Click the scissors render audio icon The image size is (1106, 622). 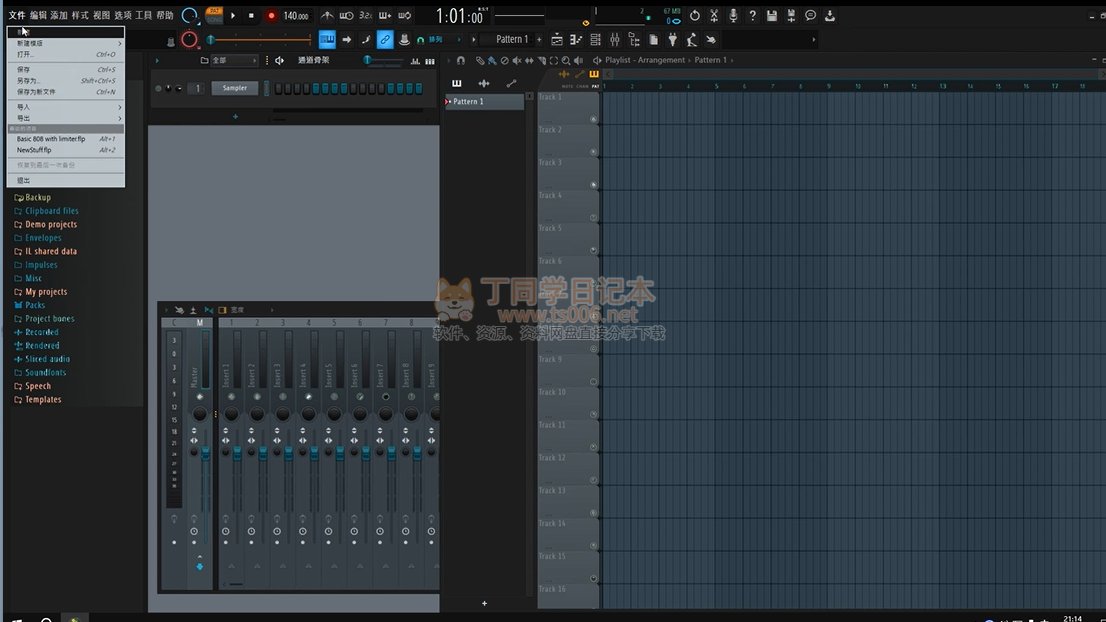(714, 16)
